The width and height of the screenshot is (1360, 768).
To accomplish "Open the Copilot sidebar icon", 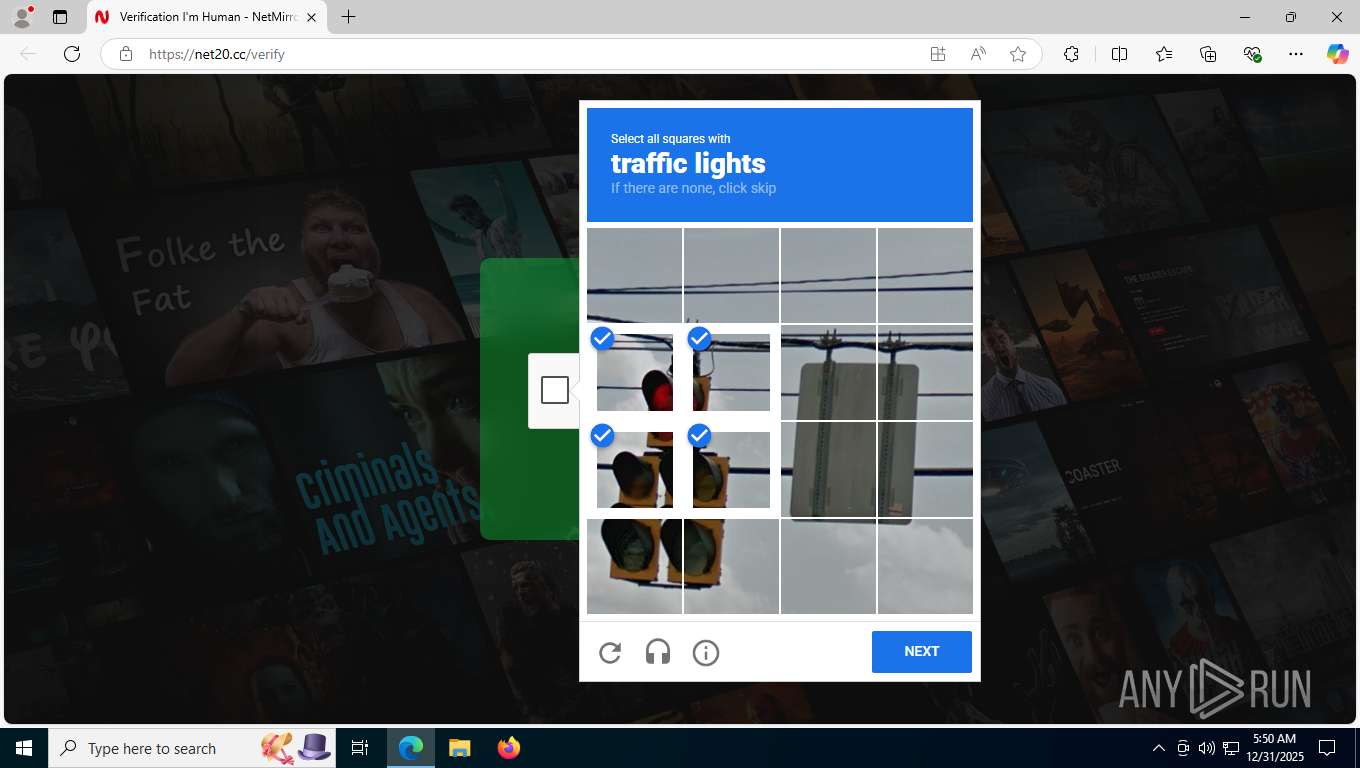I will click(x=1338, y=54).
